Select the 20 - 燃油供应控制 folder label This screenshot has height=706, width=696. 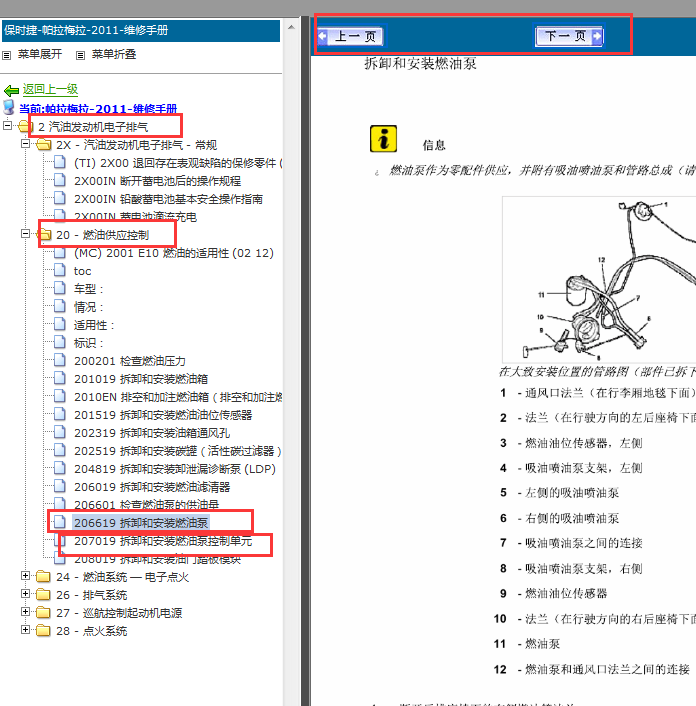102,235
